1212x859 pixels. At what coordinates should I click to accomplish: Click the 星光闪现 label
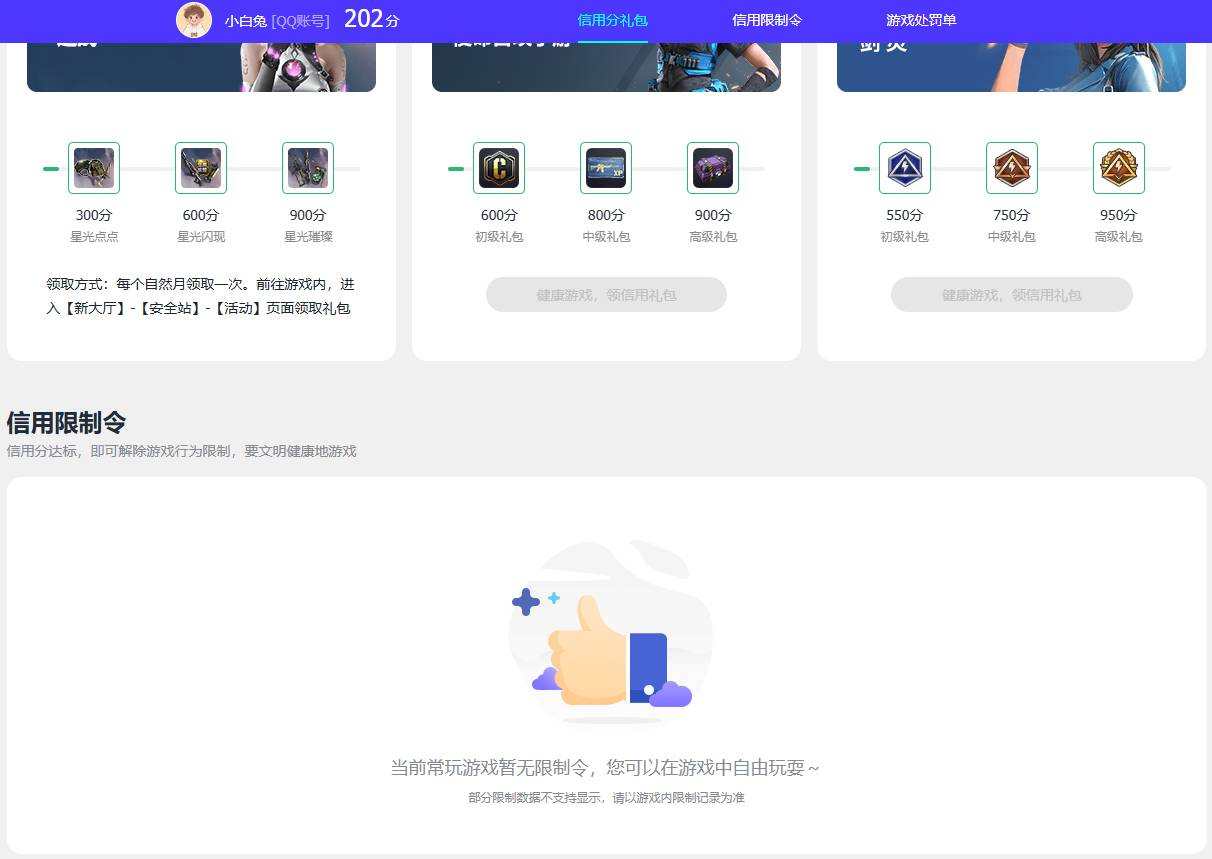click(x=201, y=237)
